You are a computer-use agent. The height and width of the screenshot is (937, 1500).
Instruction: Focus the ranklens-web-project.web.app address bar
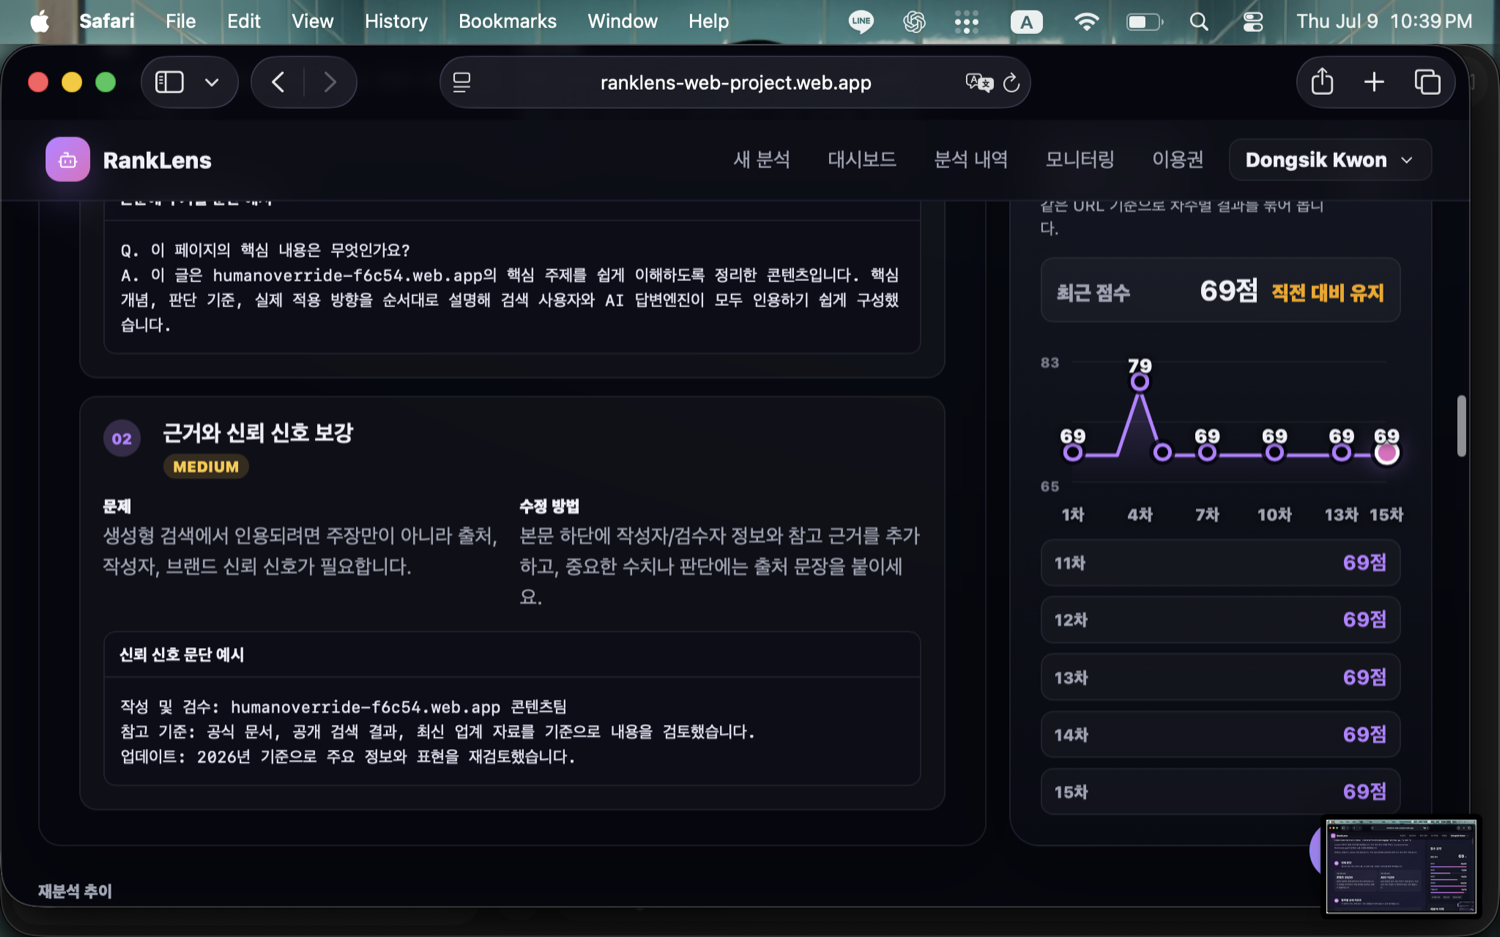(735, 83)
